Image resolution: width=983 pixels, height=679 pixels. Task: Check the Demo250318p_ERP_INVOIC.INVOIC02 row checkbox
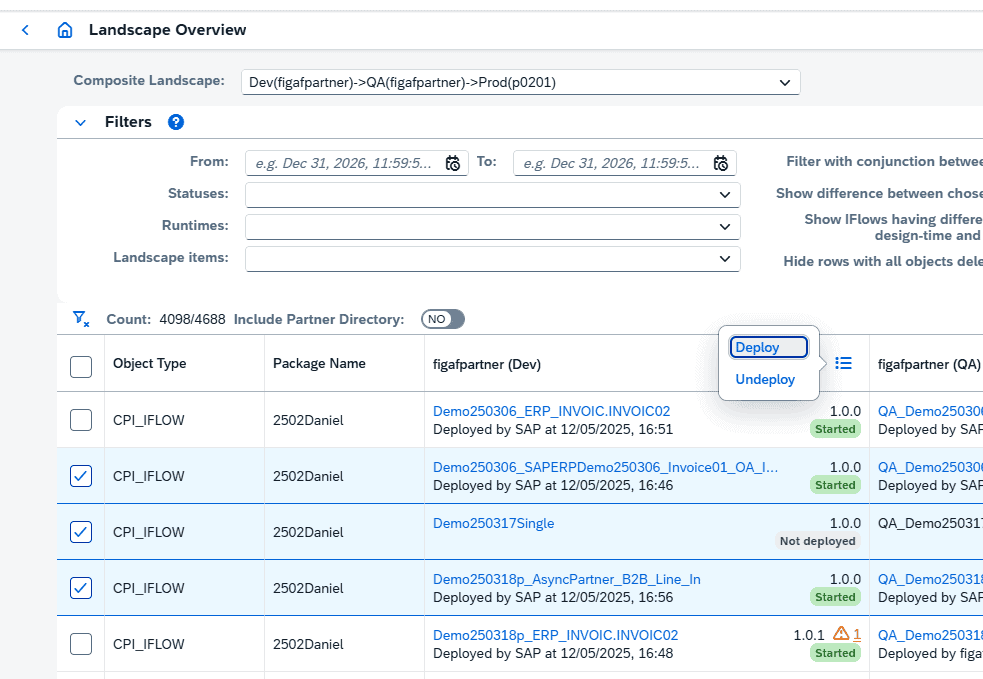click(81, 644)
